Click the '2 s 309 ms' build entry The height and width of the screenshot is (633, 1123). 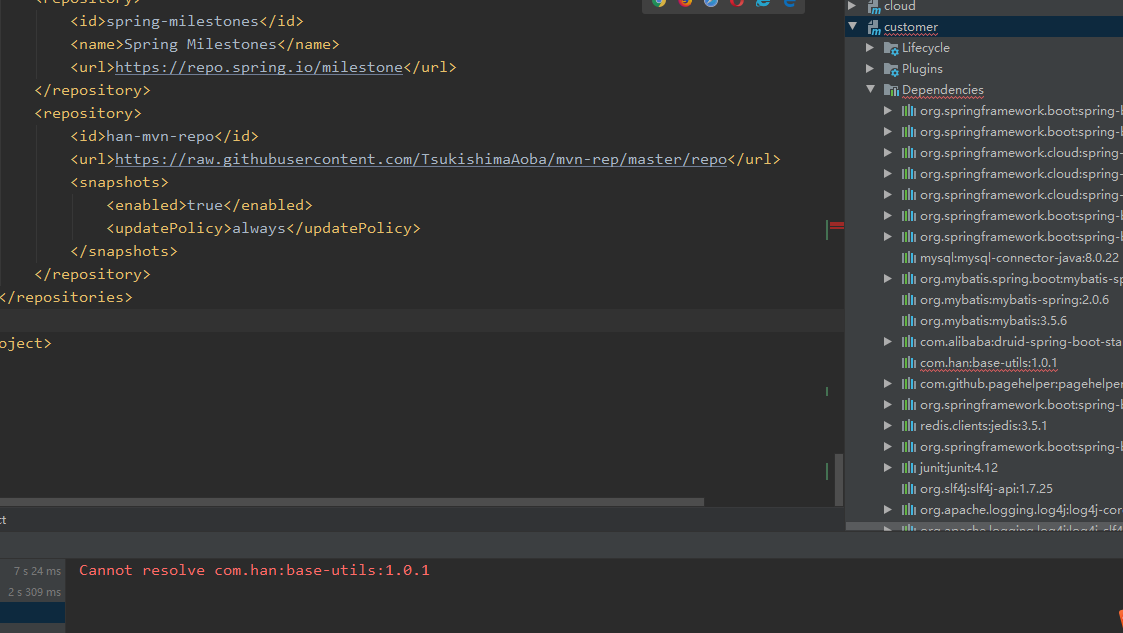(34, 592)
